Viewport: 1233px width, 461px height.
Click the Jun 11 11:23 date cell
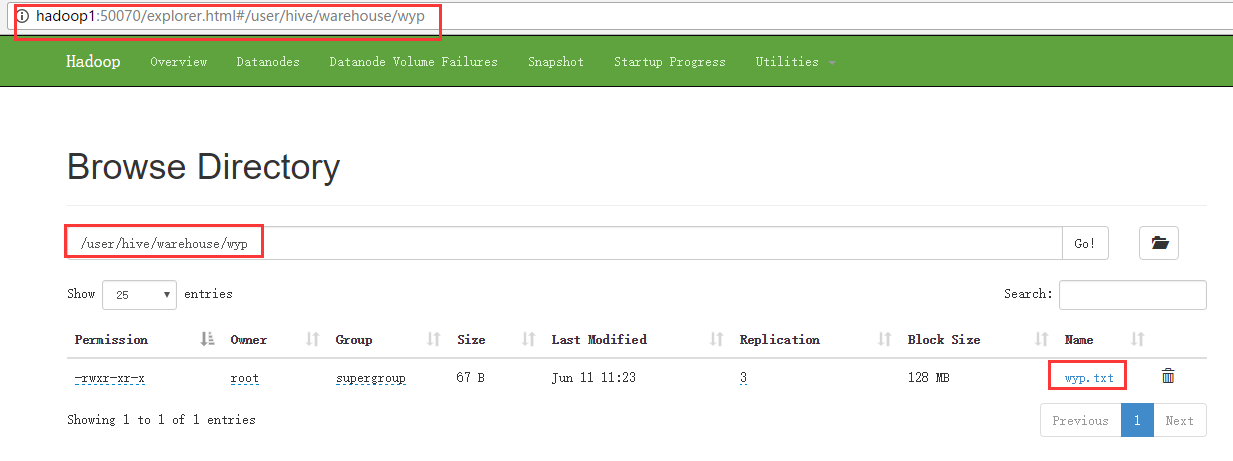pos(594,378)
